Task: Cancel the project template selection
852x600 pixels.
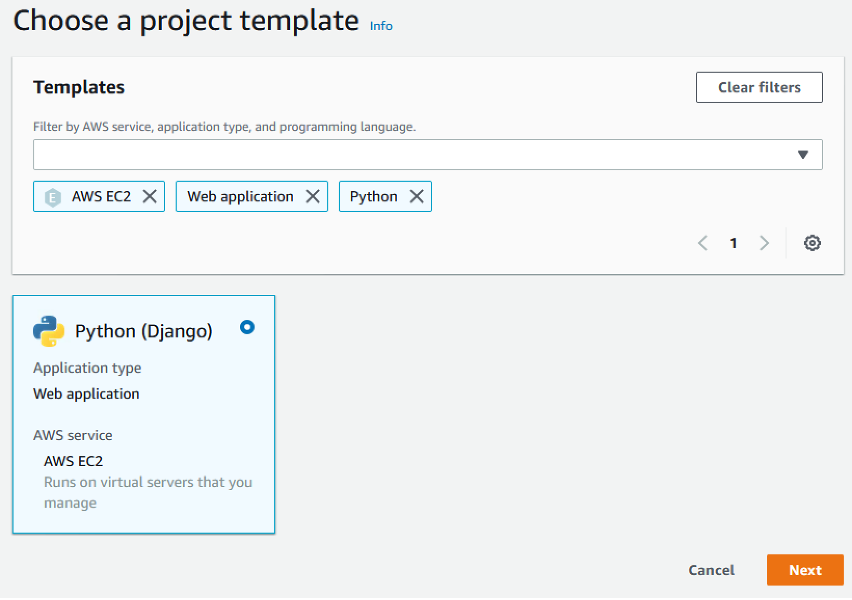Action: pyautogui.click(x=711, y=570)
